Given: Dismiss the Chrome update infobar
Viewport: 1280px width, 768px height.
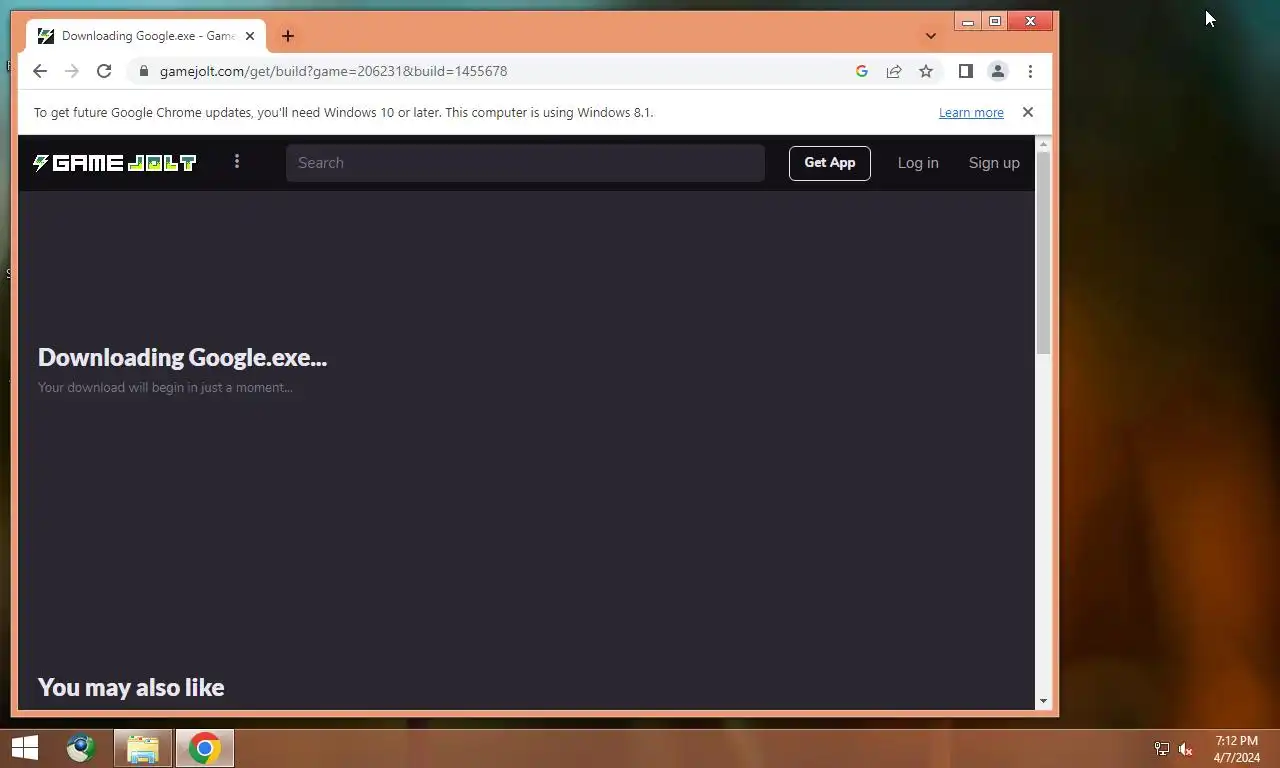Looking at the screenshot, I should (1028, 112).
